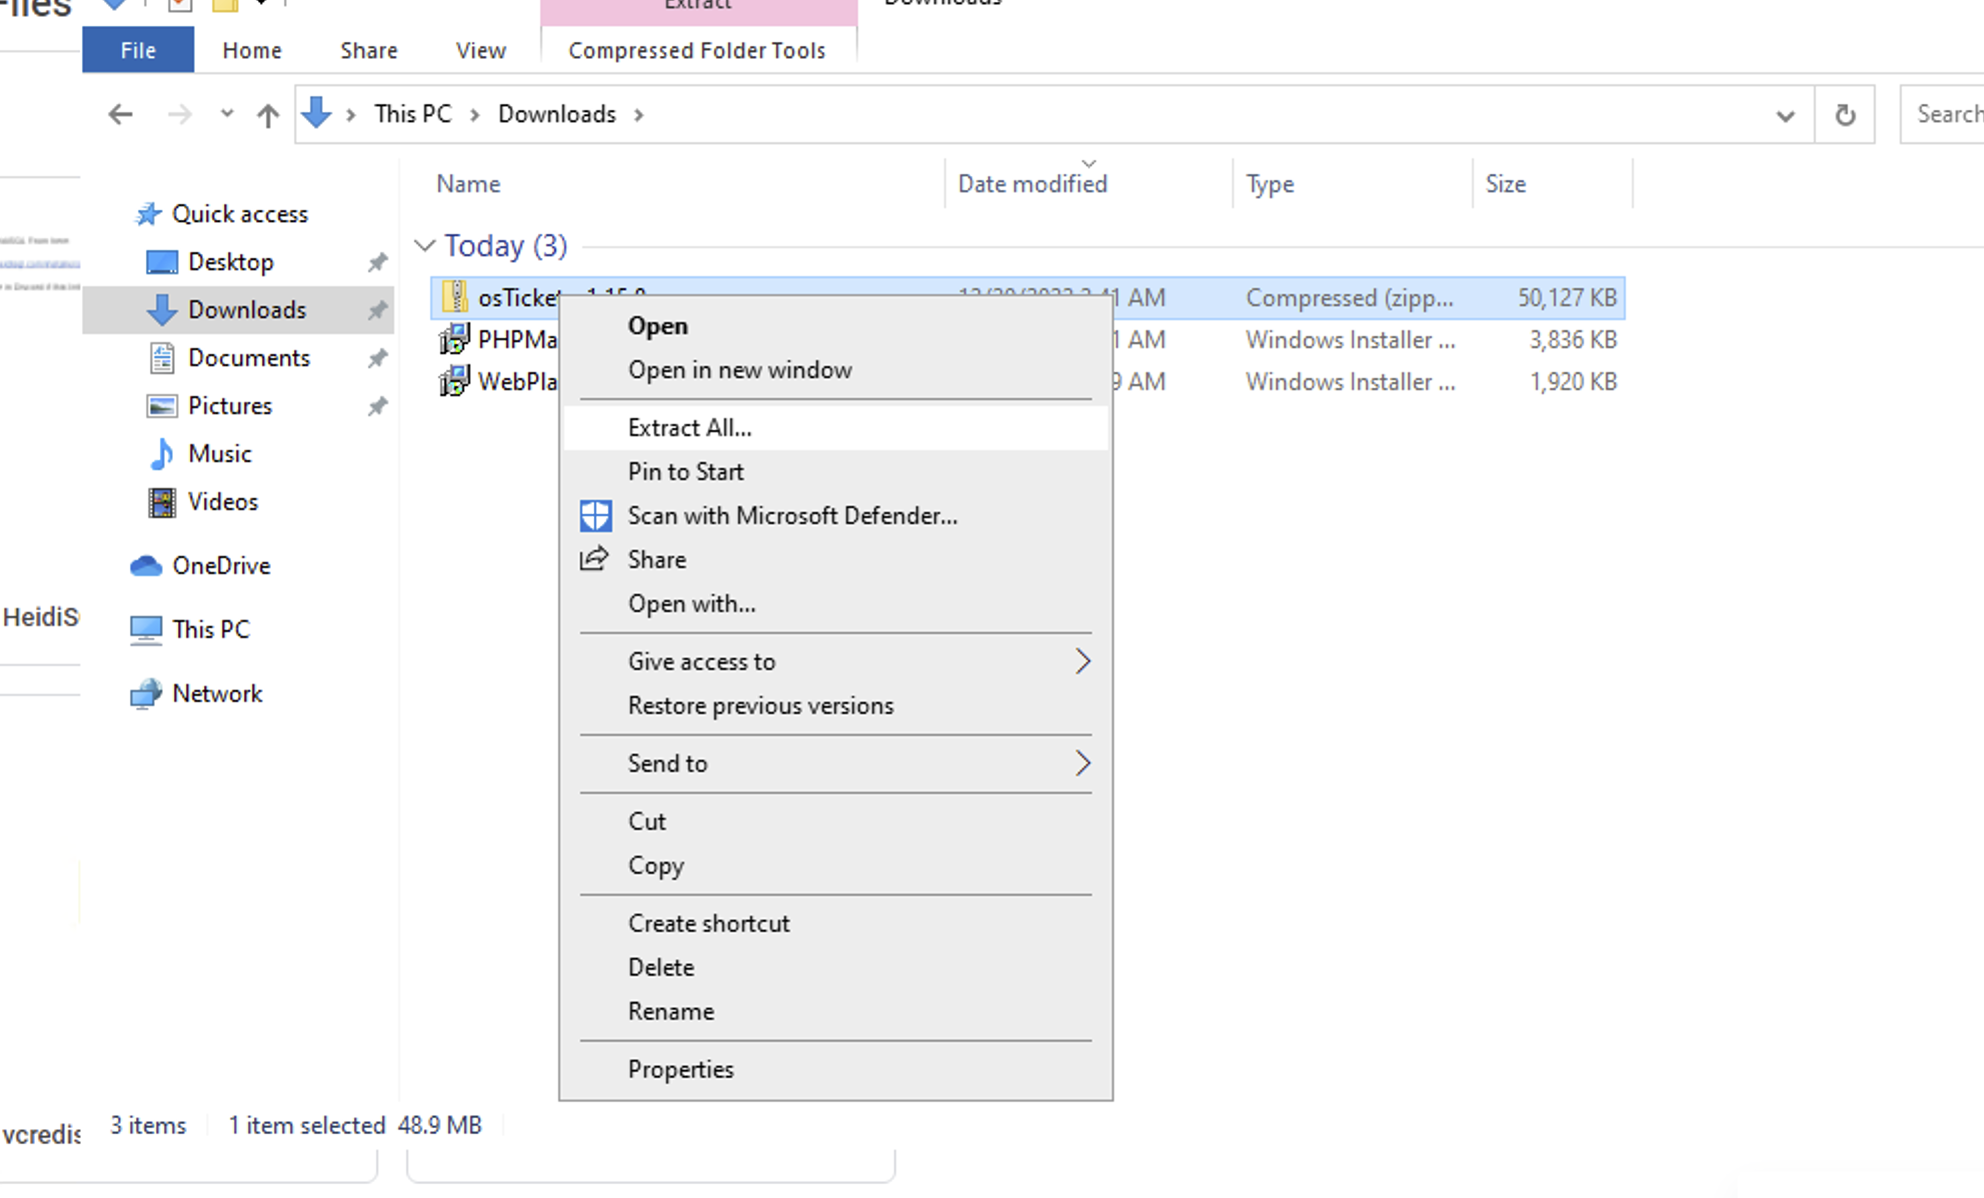The image size is (1984, 1198).
Task: Click the osTicket zip file icon
Action: click(x=455, y=297)
